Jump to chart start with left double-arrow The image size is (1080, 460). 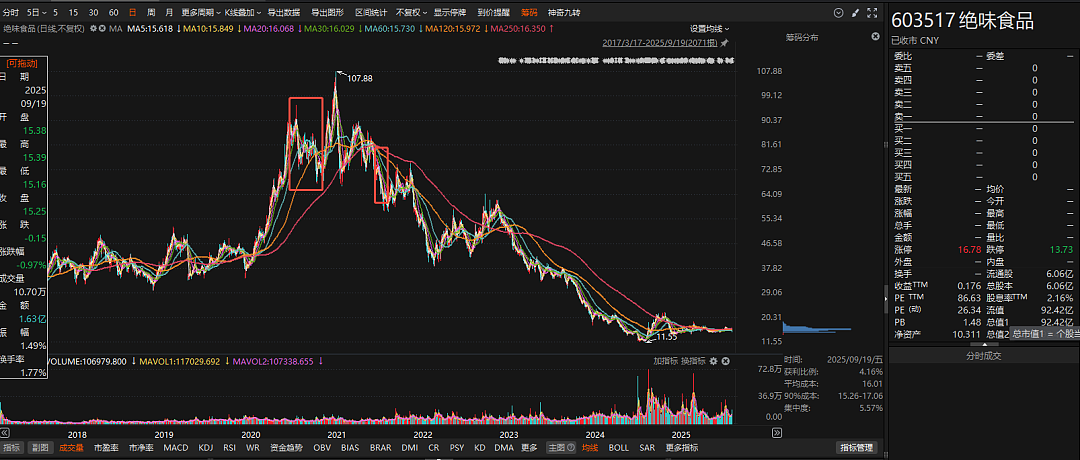(x=5, y=433)
